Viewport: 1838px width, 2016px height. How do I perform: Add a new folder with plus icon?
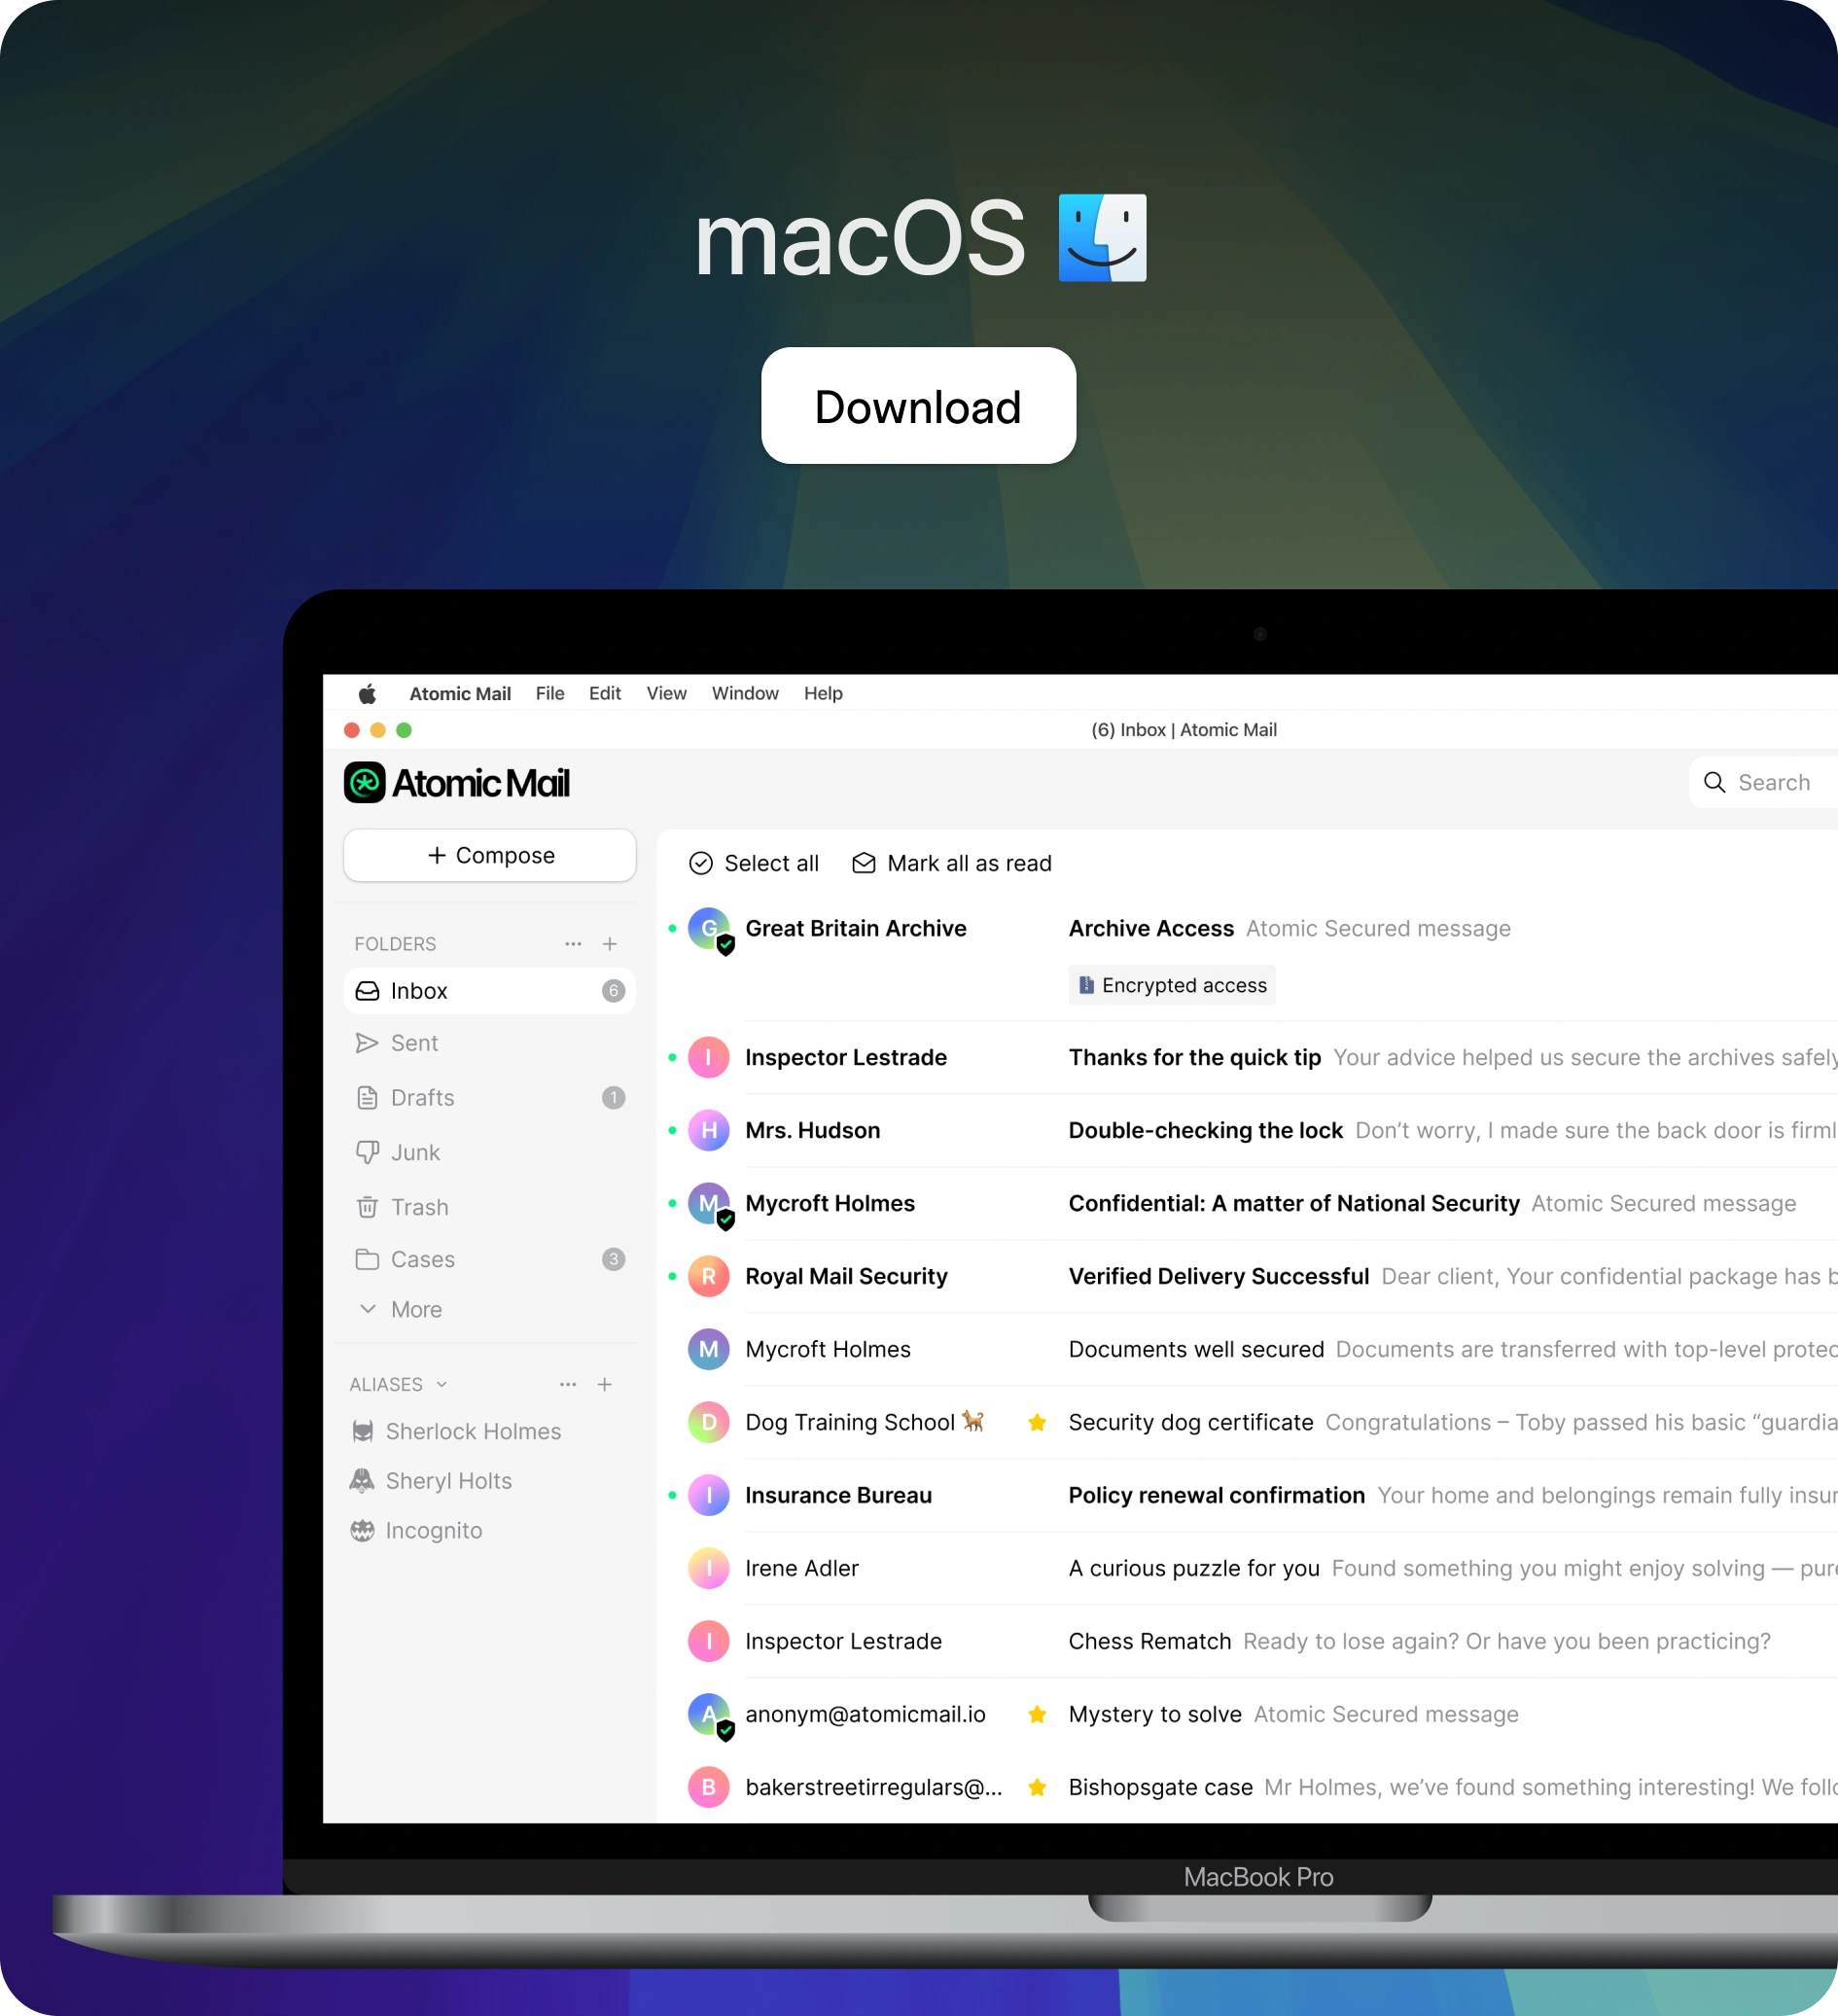click(x=610, y=944)
